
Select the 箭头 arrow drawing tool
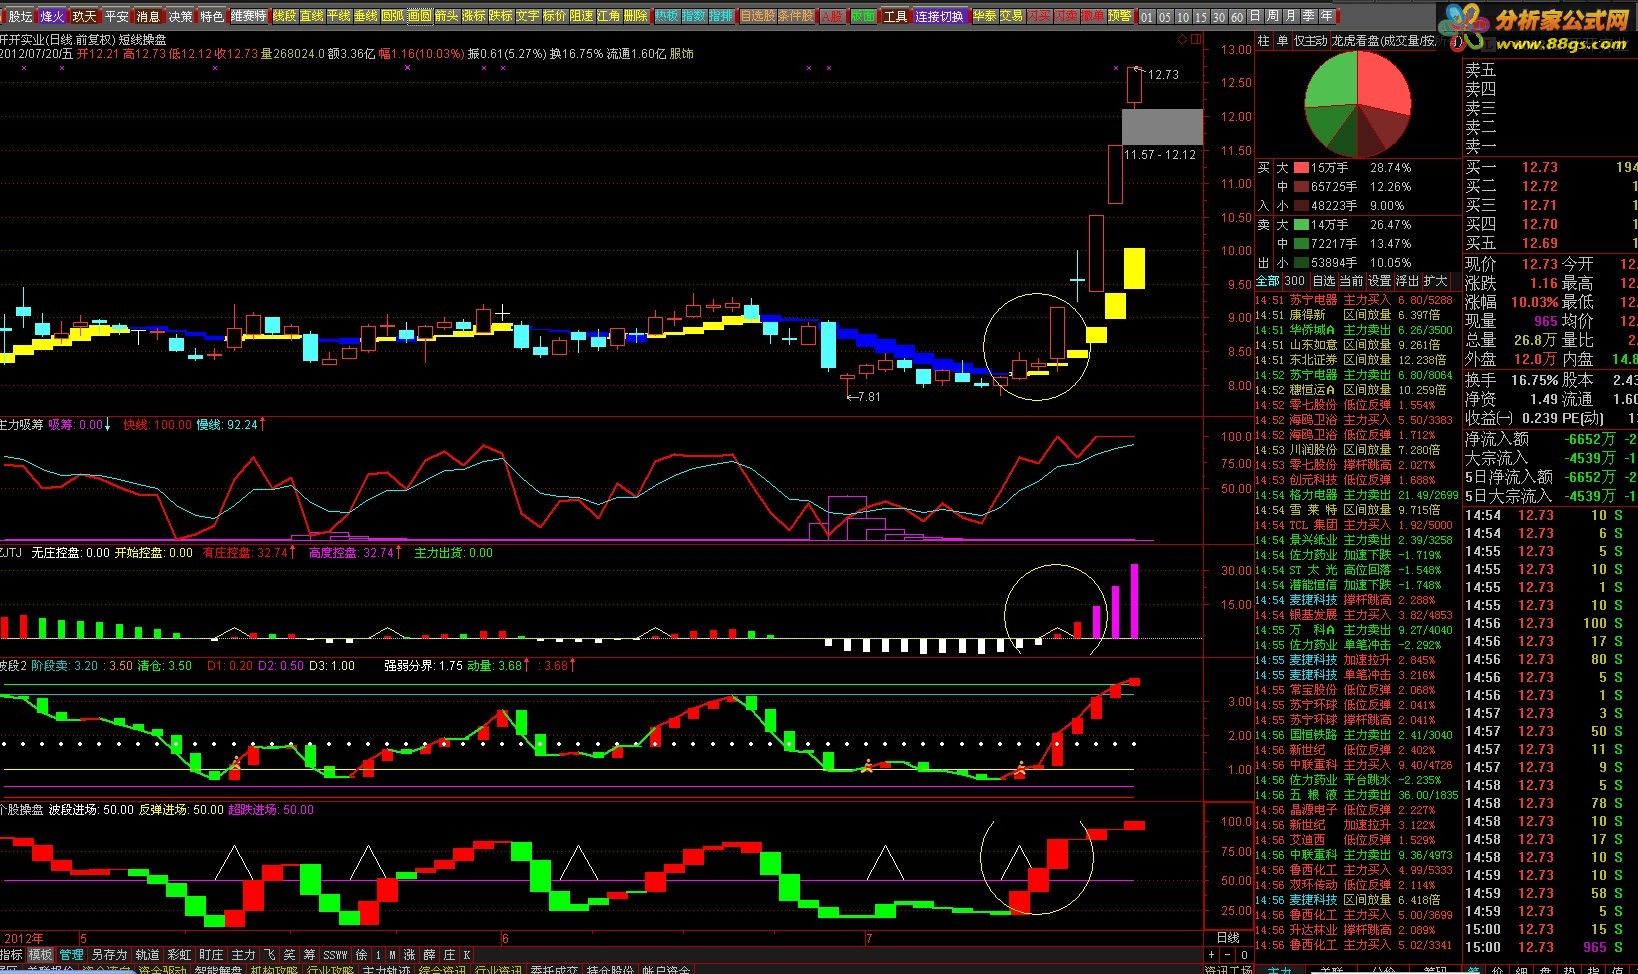pyautogui.click(x=446, y=16)
